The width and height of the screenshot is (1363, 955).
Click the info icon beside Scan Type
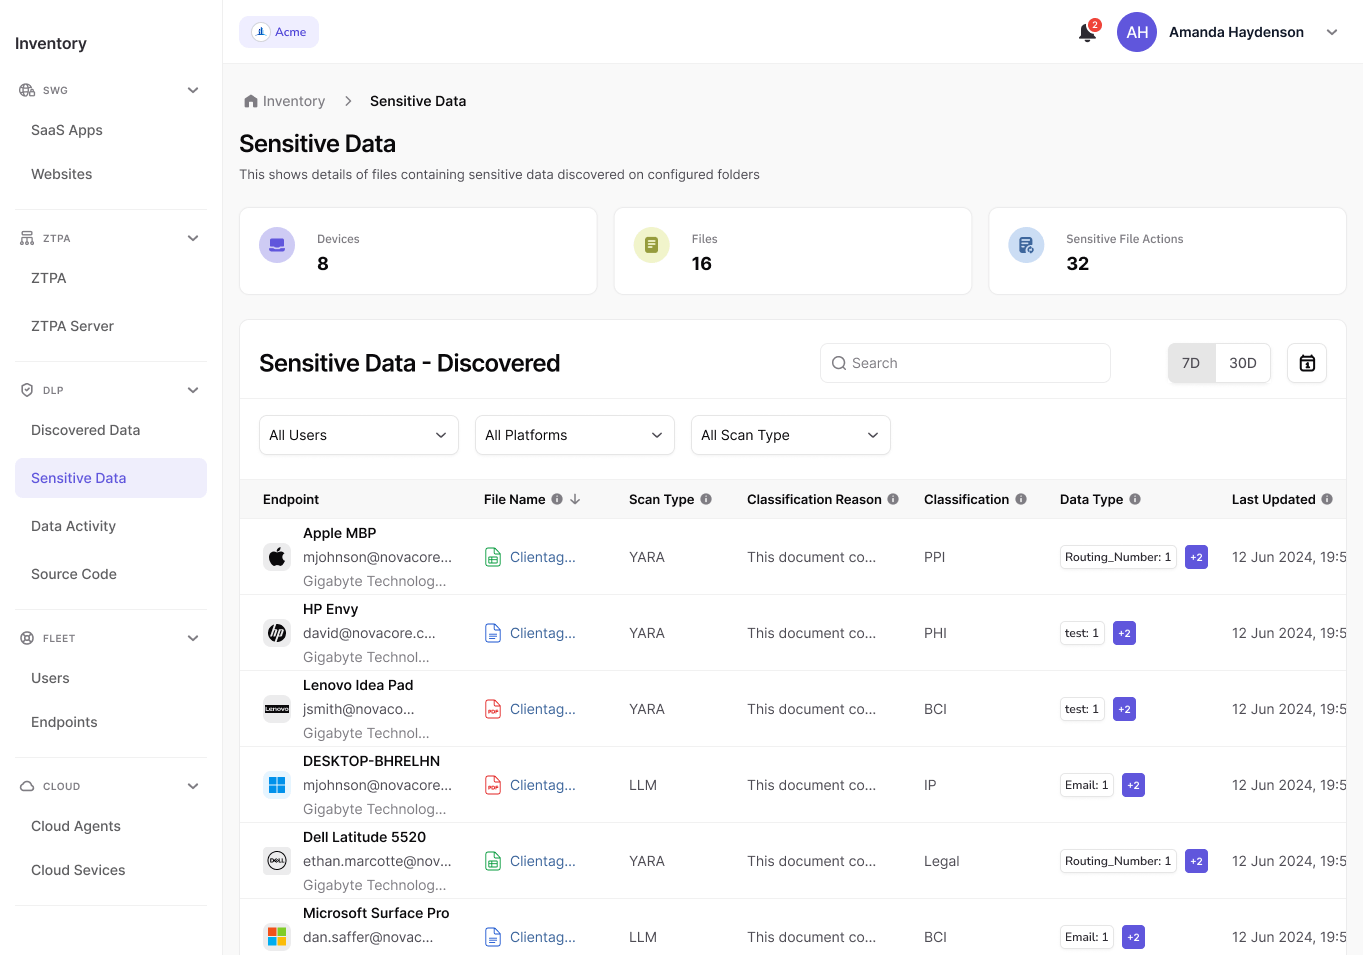(x=706, y=499)
